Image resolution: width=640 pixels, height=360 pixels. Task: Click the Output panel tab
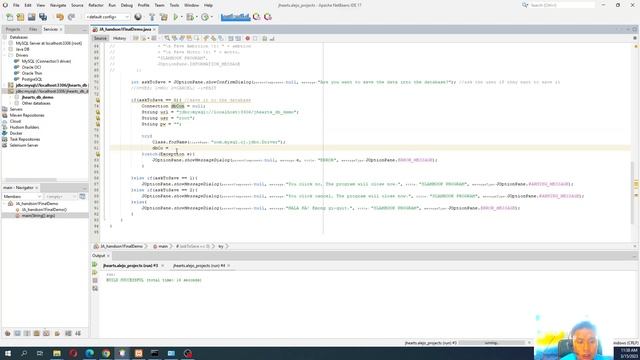98,256
